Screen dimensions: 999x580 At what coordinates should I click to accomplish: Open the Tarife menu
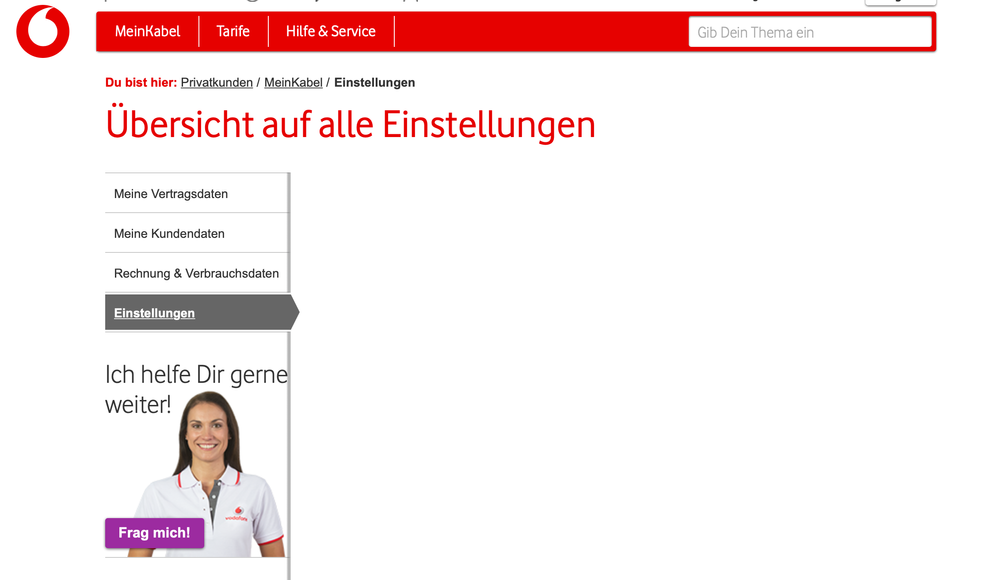point(233,31)
